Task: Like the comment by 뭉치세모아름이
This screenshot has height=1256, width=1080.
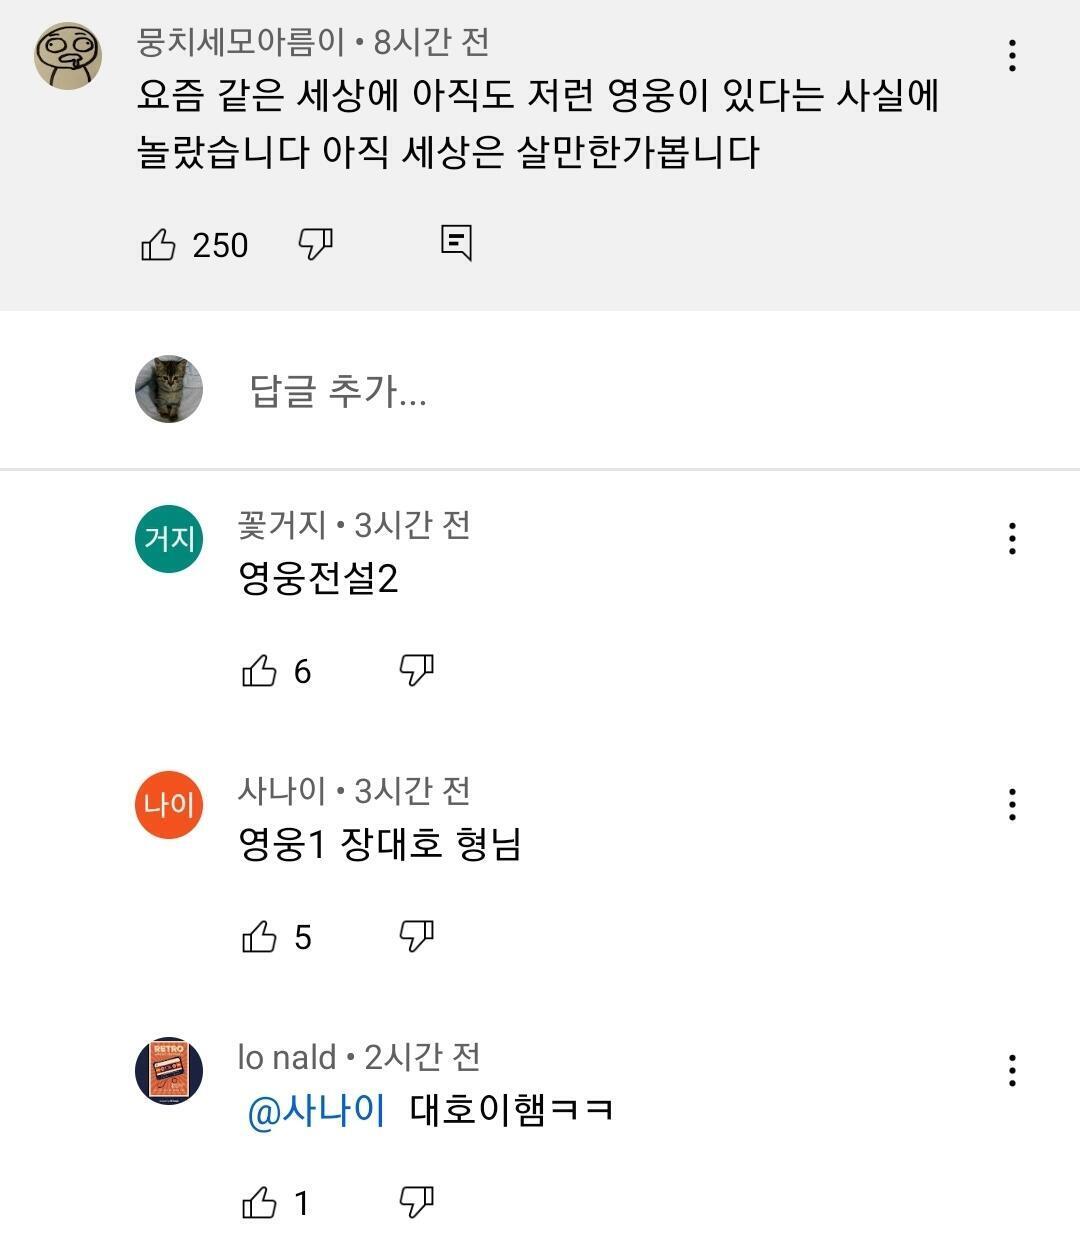Action: tap(158, 244)
